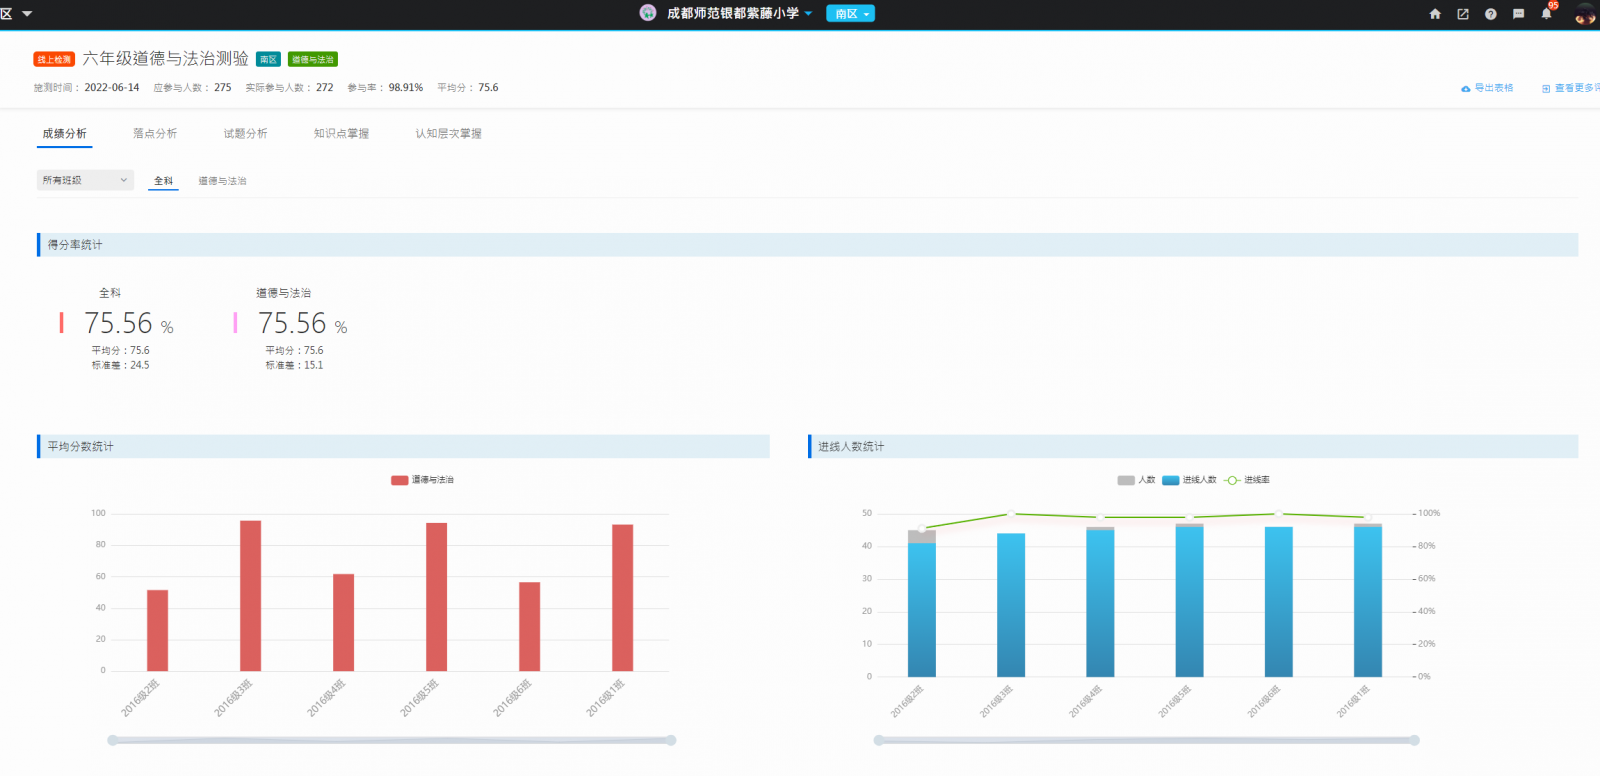Switch to the 知识点掌握 tab

pos(341,134)
